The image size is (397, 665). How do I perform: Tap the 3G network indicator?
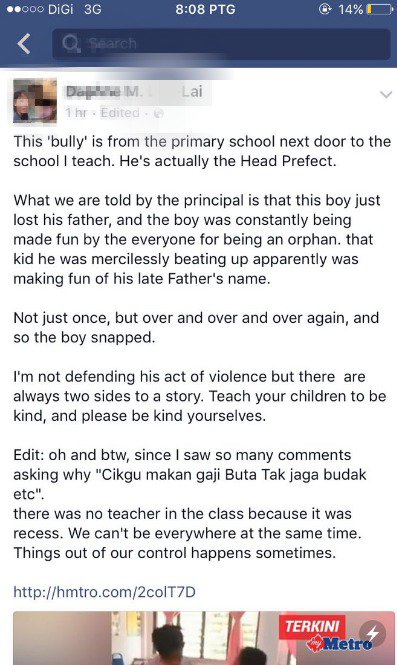(92, 9)
